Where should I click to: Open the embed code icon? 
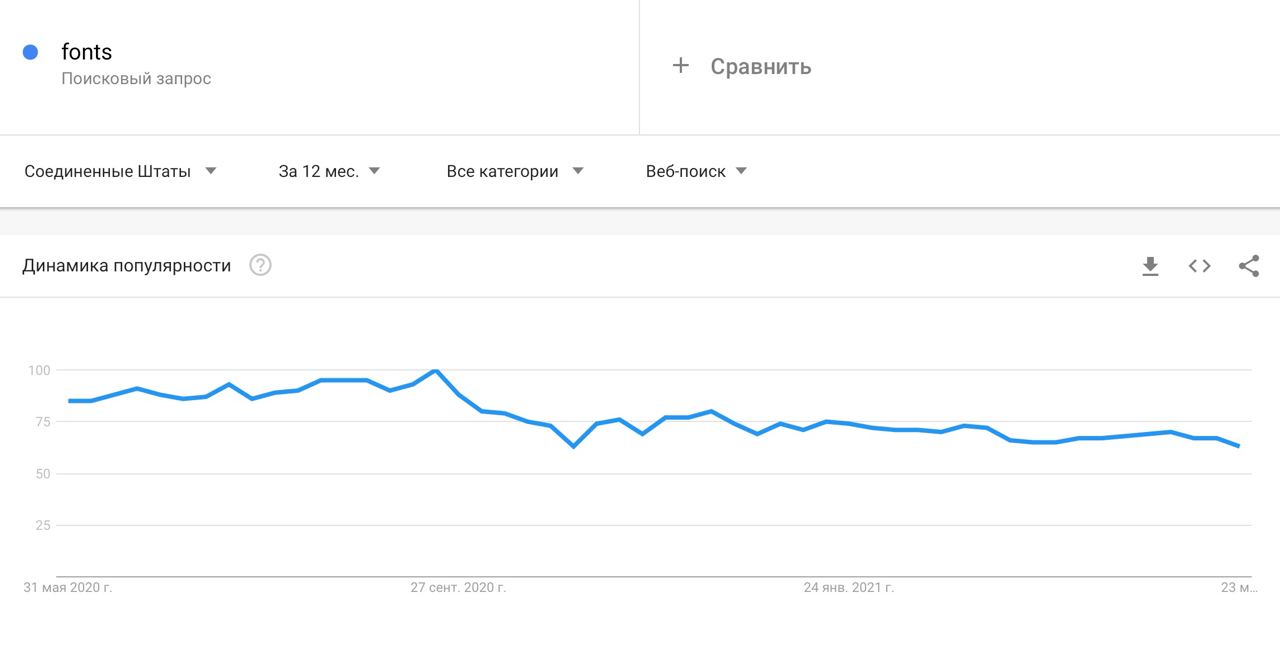[1199, 266]
